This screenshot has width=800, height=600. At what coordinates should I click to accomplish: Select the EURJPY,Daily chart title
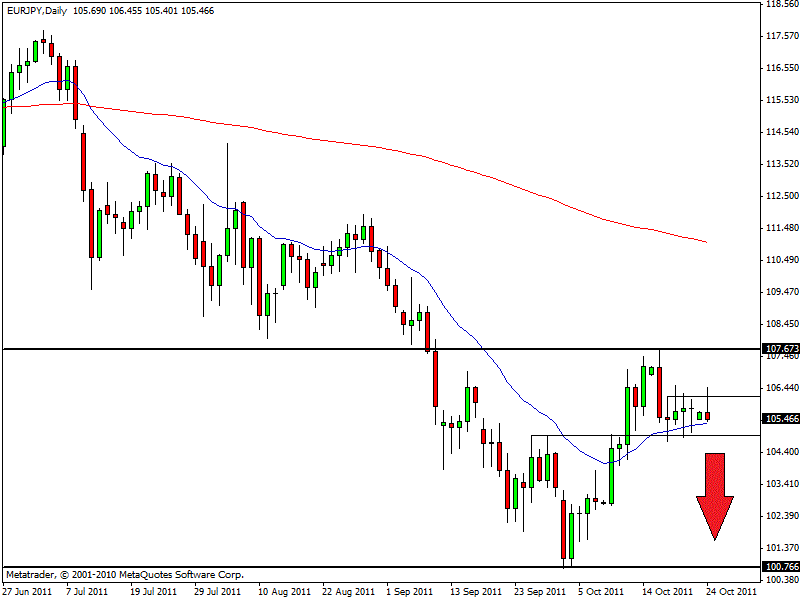(36, 8)
